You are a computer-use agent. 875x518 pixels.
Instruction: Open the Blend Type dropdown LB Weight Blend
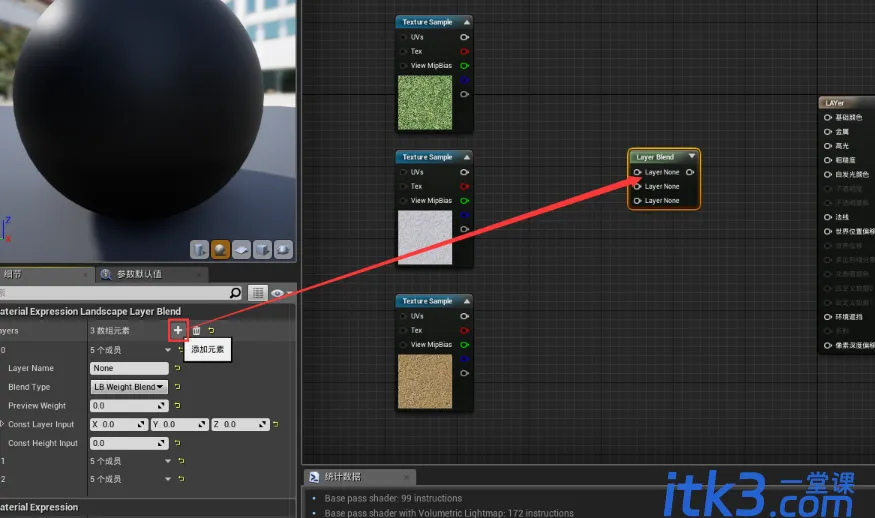click(129, 387)
